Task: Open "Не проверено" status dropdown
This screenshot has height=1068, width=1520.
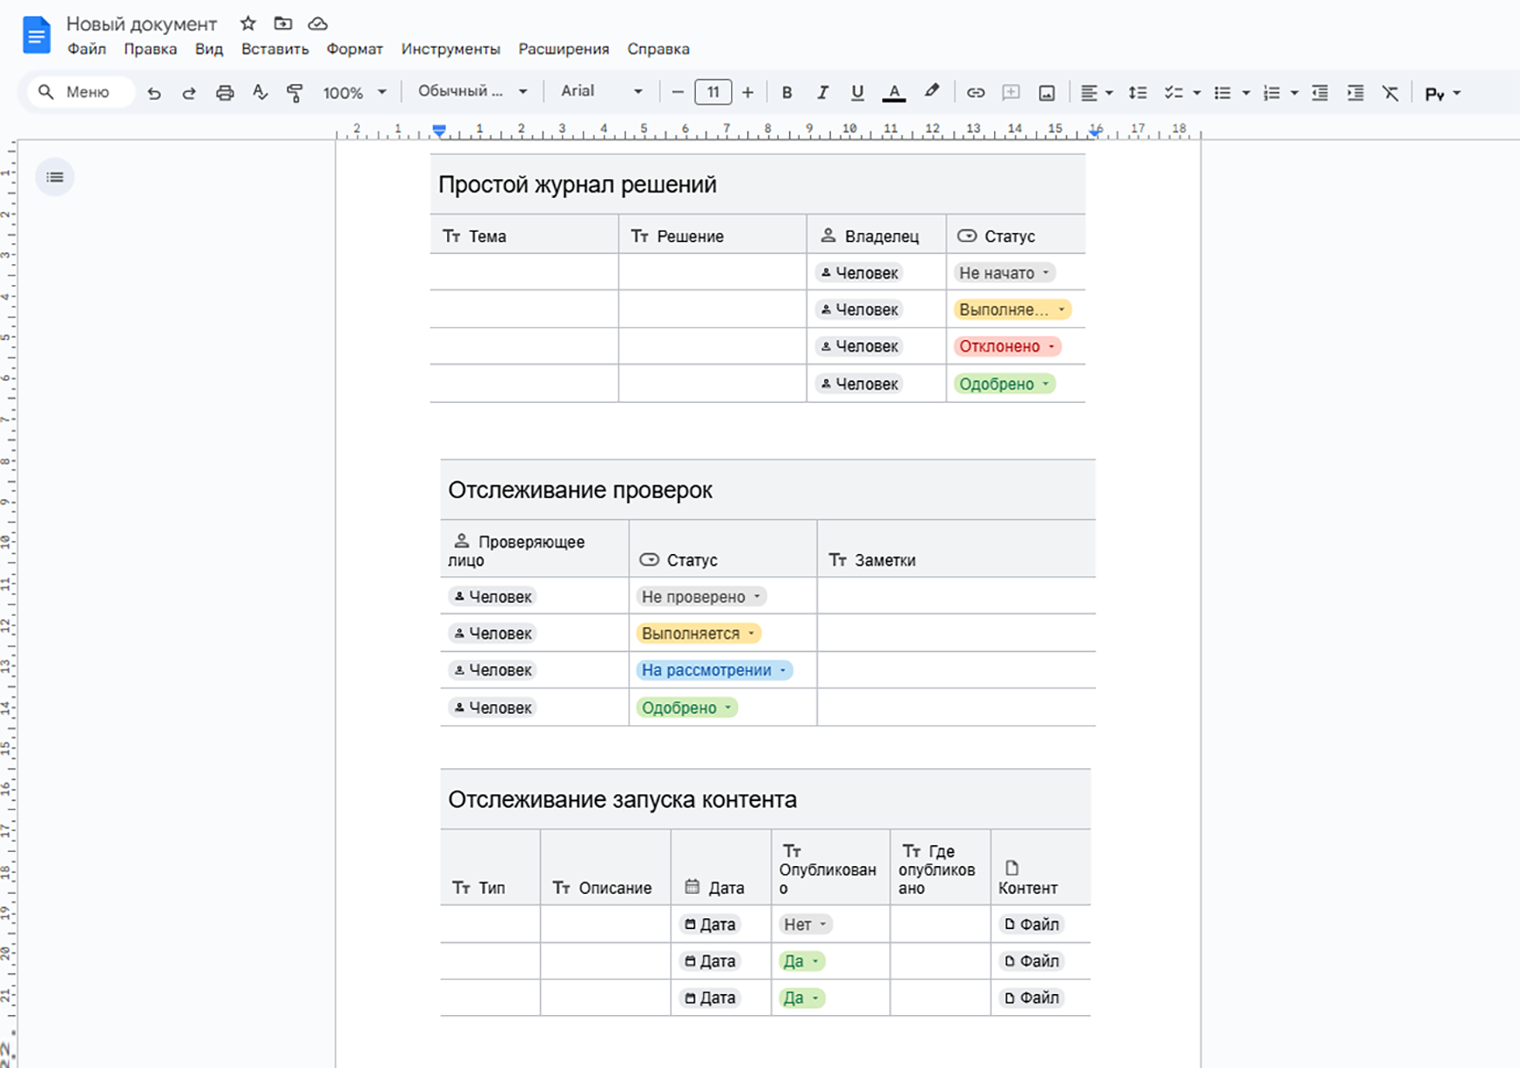Action: pos(701,597)
